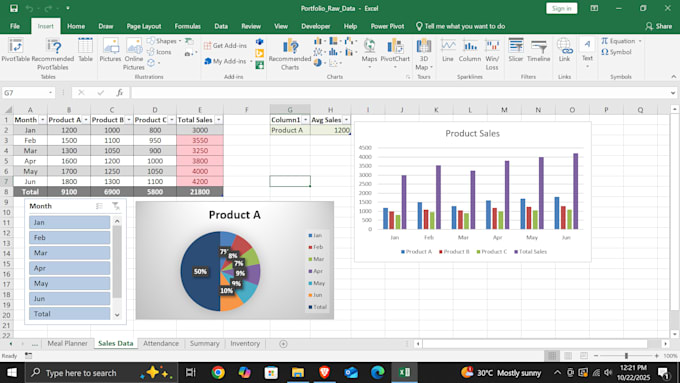Switch to Page Break Preview view
This screenshot has height=383, width=680.
pos(584,356)
